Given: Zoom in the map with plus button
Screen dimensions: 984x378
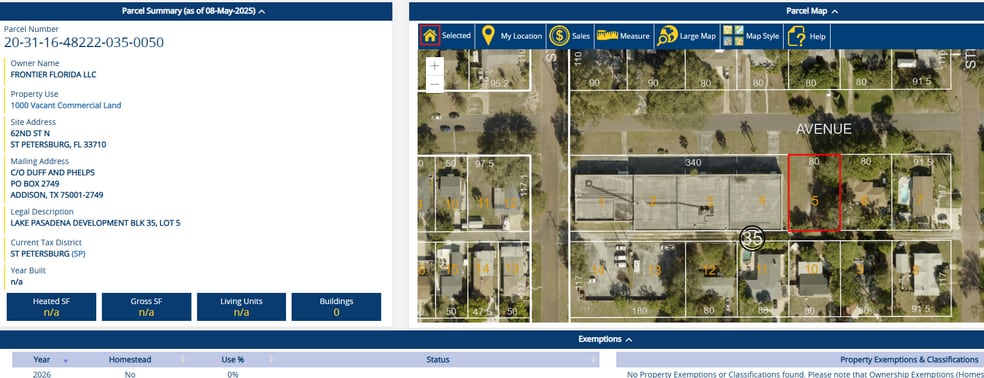Looking at the screenshot, I should 435,66.
